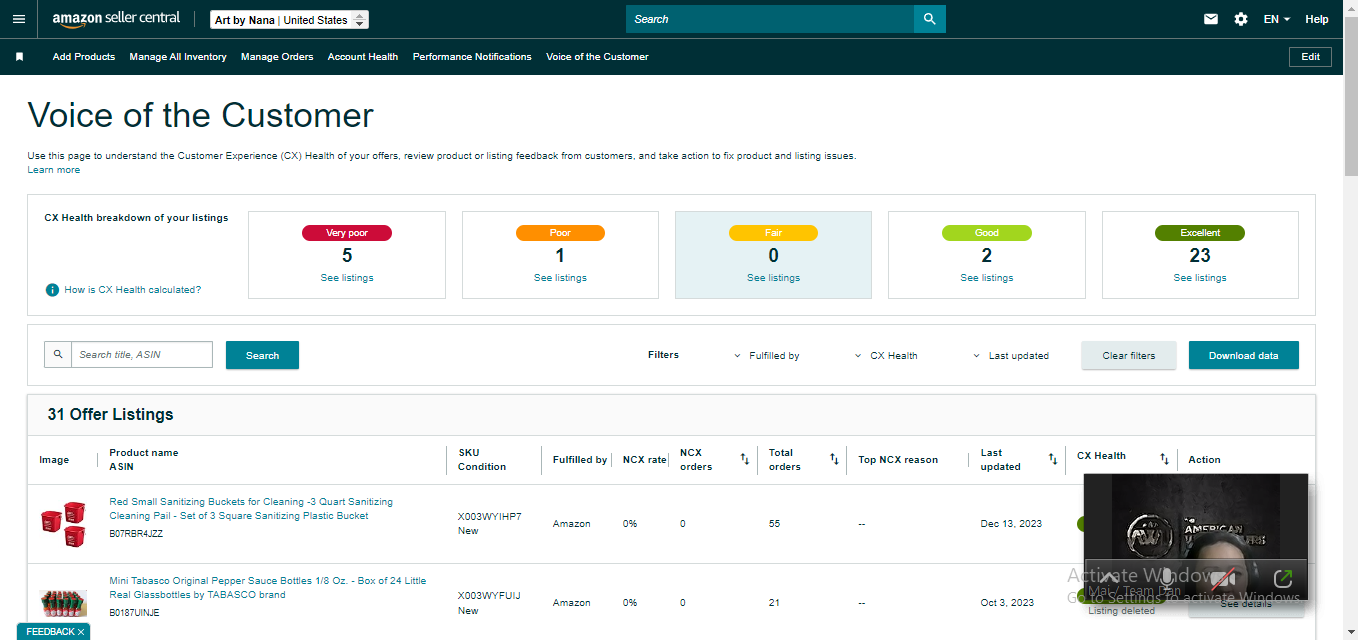Image resolution: width=1358 pixels, height=640 pixels.
Task: Open Manage All Inventory
Action: [x=178, y=57]
